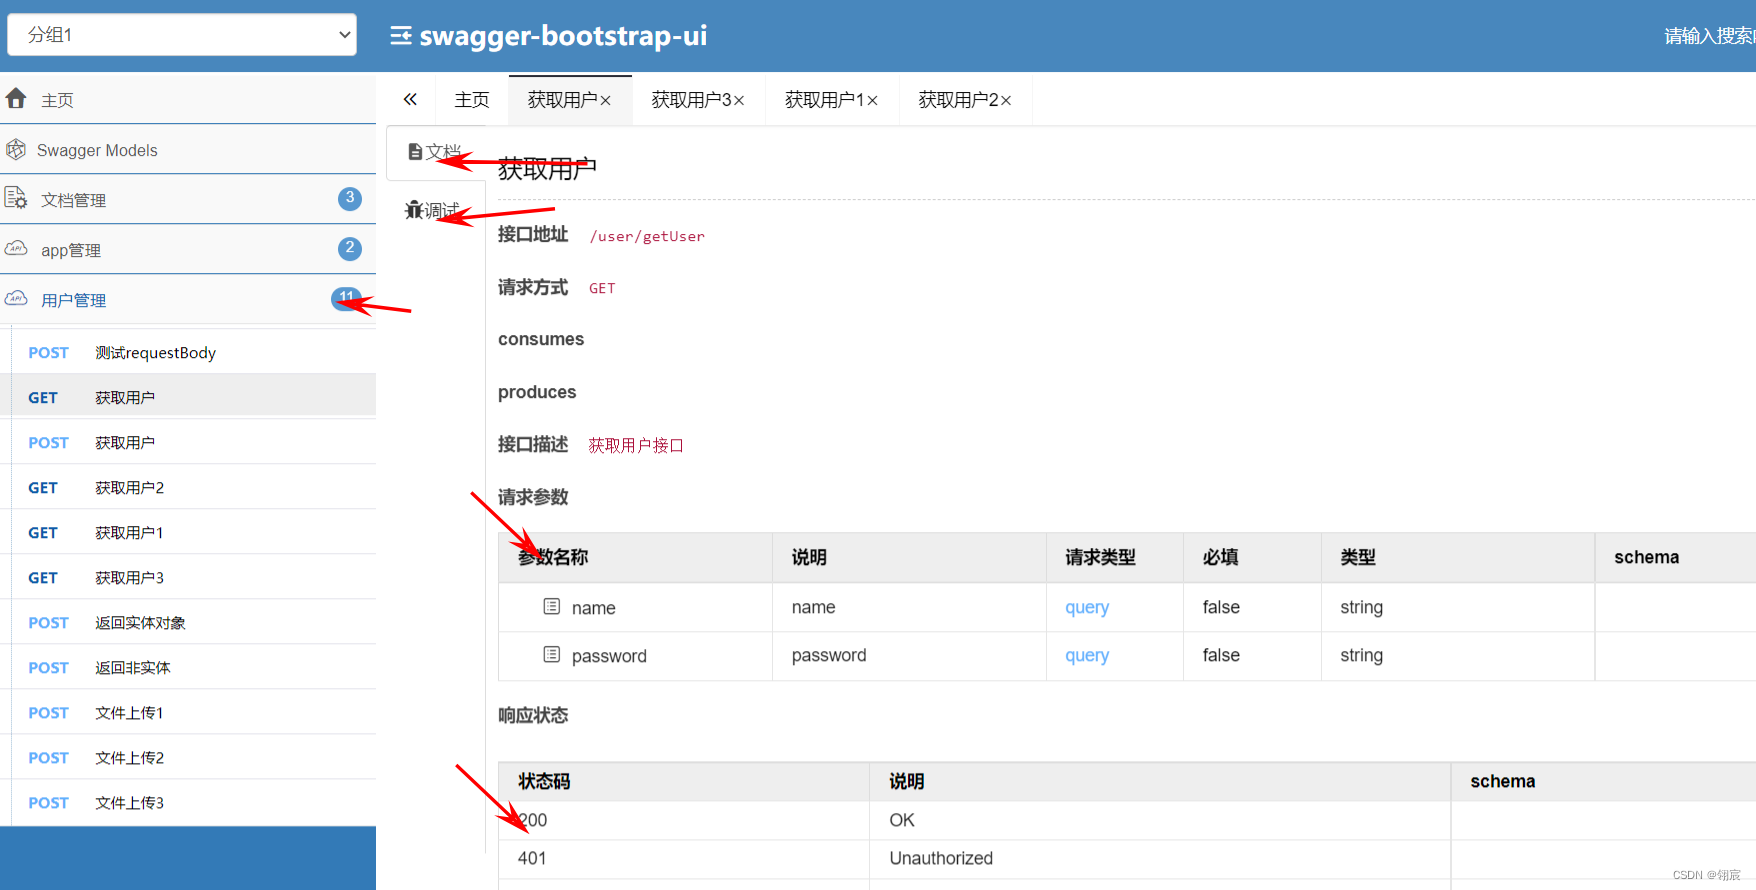Click the badge 2 on app管理
Image resolution: width=1756 pixels, height=890 pixels.
(349, 248)
